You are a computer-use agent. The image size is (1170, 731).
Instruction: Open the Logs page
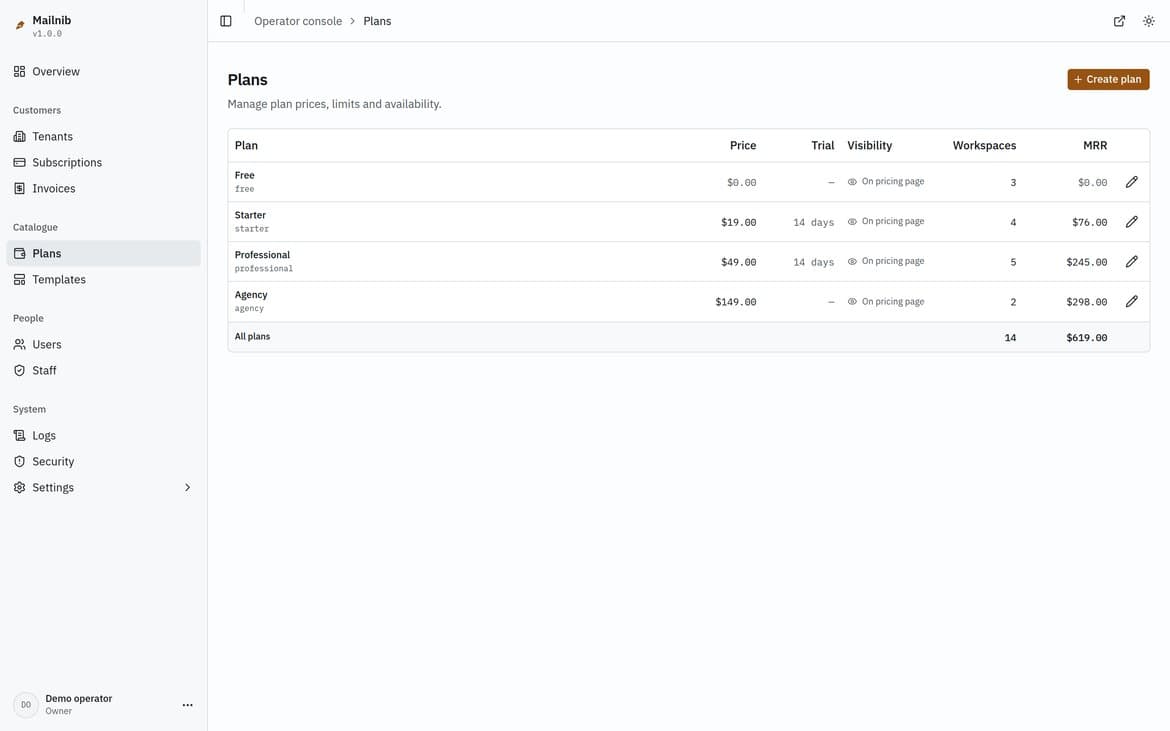(x=104, y=436)
